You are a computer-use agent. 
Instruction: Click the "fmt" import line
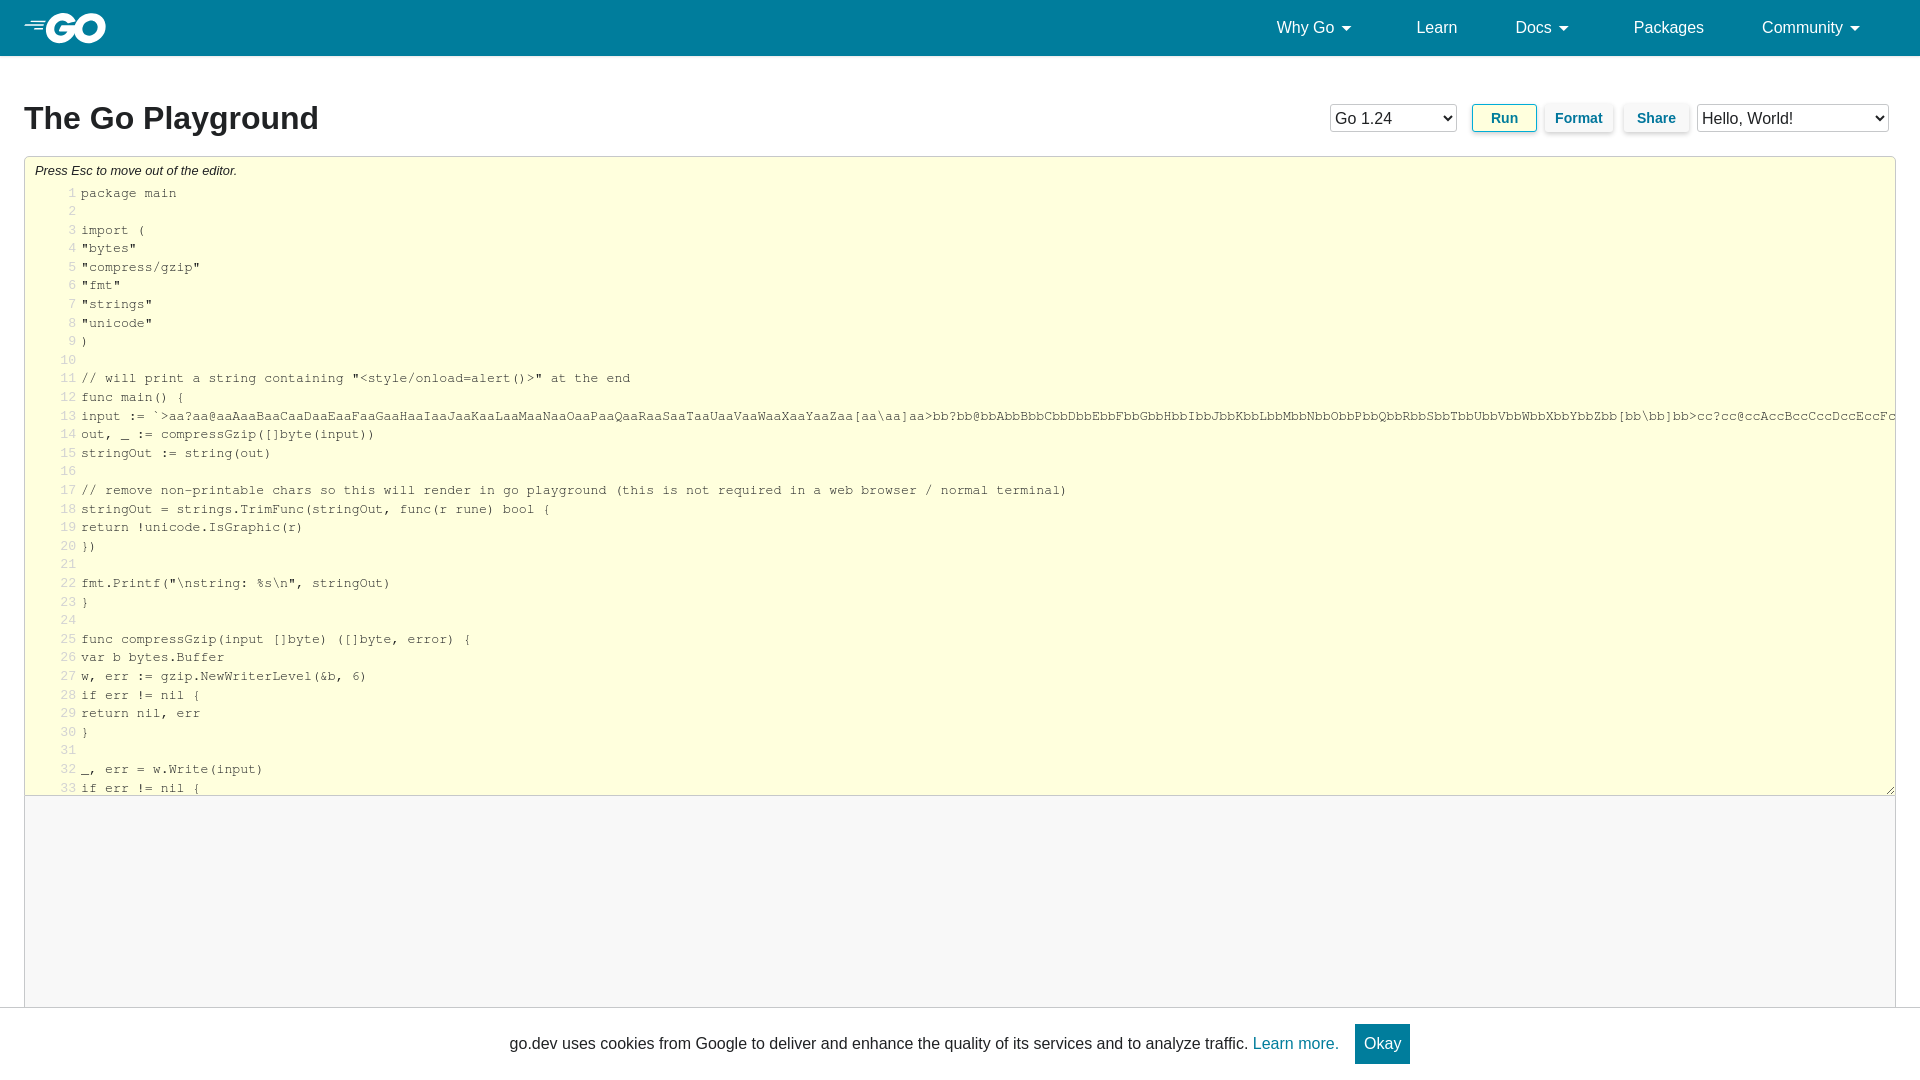pyautogui.click(x=101, y=286)
